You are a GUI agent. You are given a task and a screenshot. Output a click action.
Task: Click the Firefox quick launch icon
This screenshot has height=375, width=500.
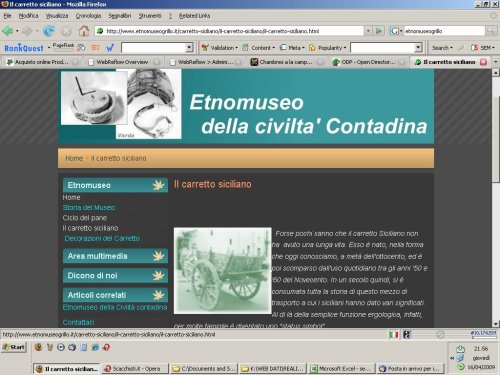pyautogui.click(x=39, y=347)
